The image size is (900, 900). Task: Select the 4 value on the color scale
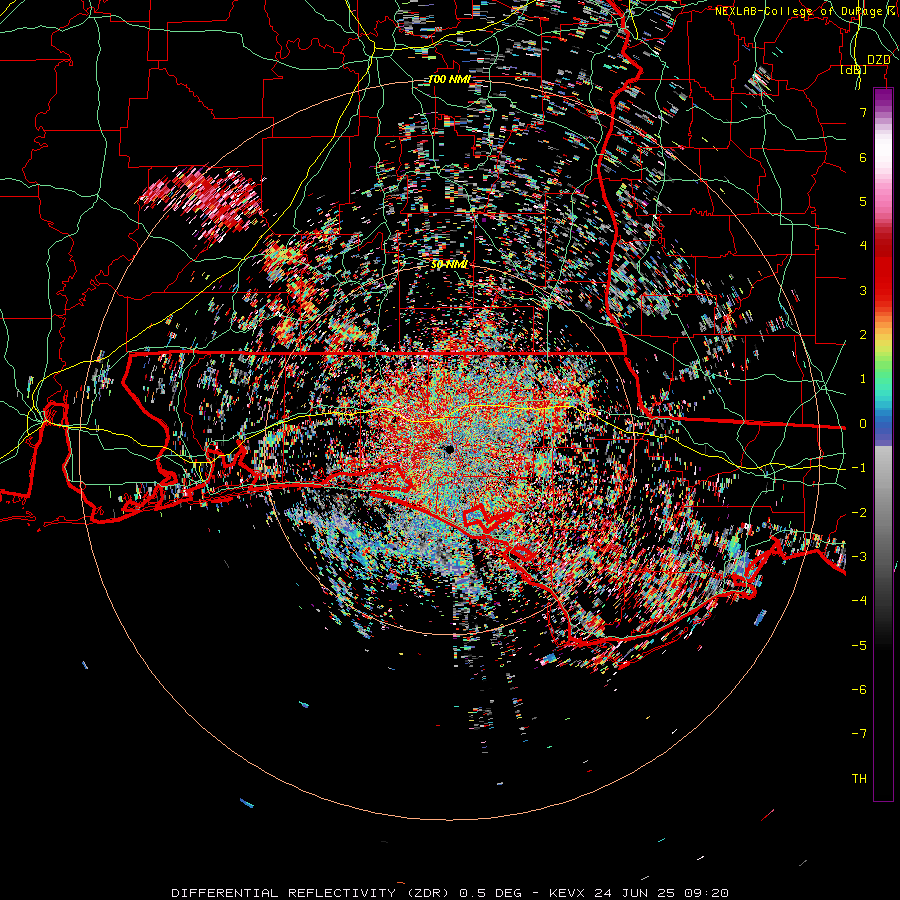pyautogui.click(x=863, y=246)
